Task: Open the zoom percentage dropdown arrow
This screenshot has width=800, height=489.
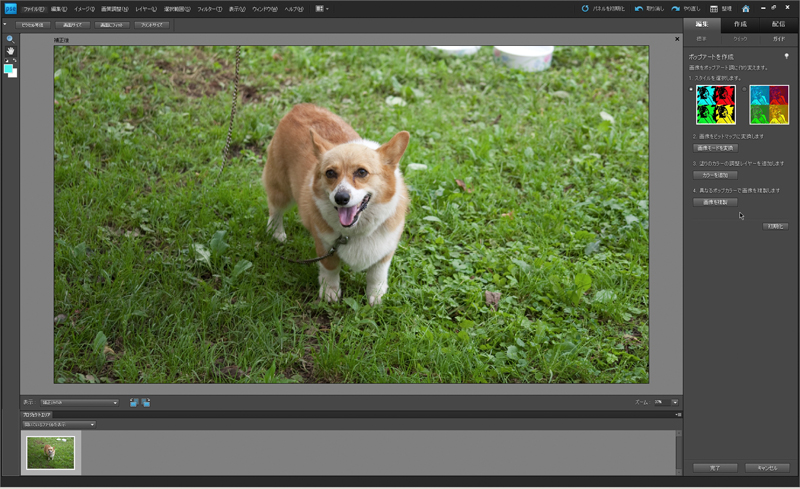Action: point(674,402)
